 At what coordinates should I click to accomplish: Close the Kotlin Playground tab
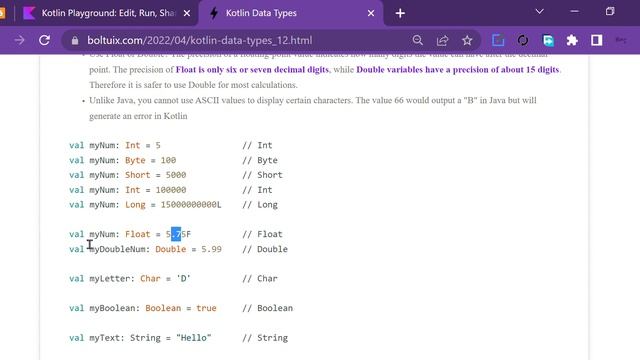187,13
